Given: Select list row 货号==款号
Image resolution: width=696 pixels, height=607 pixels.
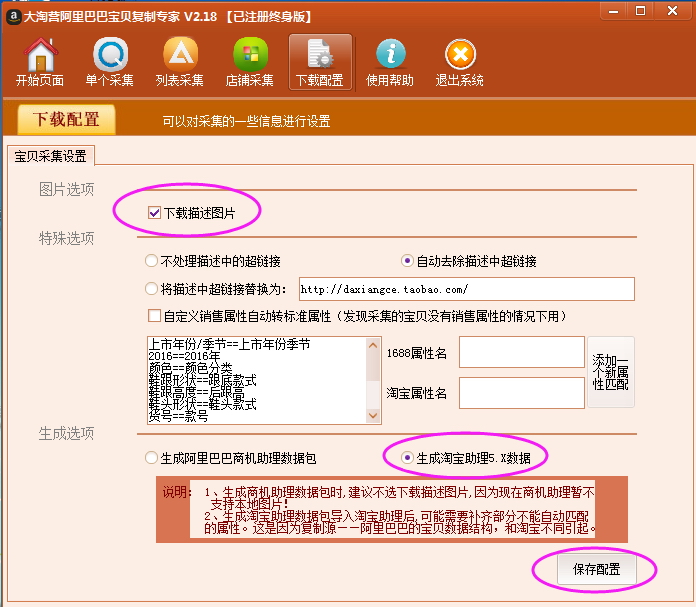Looking at the screenshot, I should pyautogui.click(x=178, y=416).
